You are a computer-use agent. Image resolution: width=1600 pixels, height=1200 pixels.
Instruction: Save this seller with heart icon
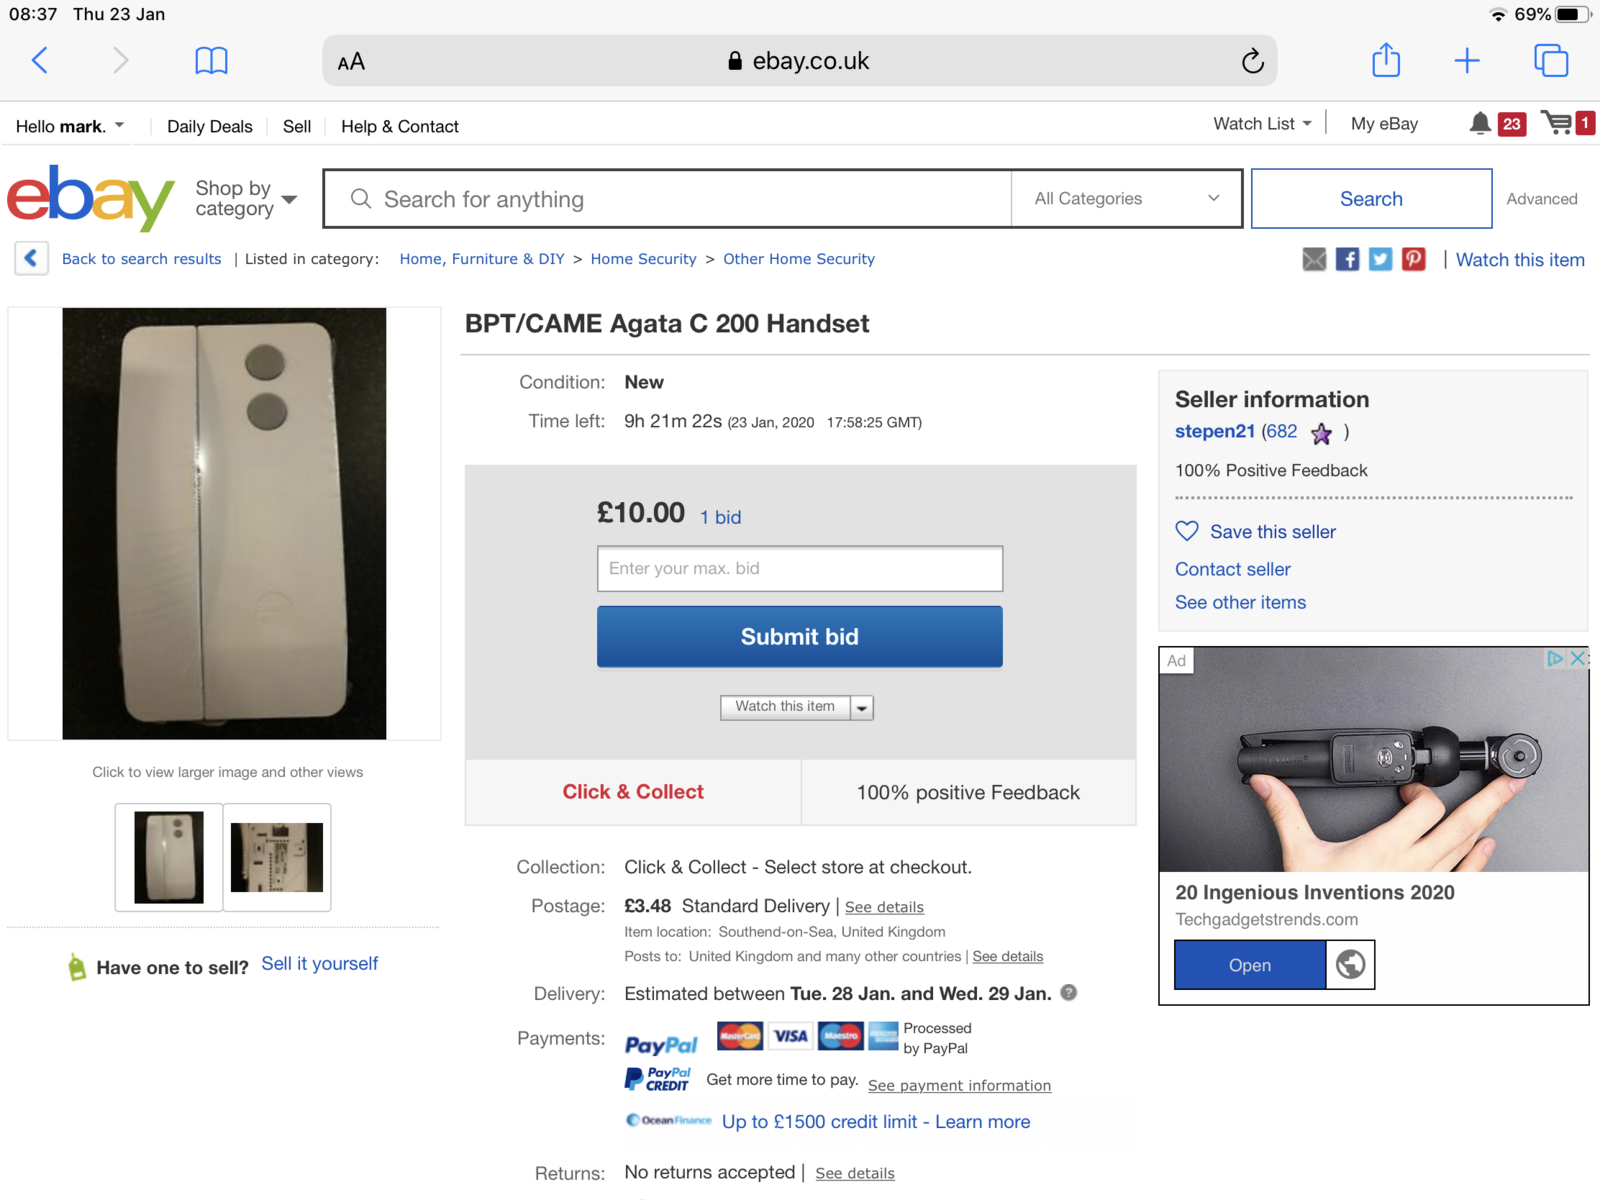(1187, 531)
